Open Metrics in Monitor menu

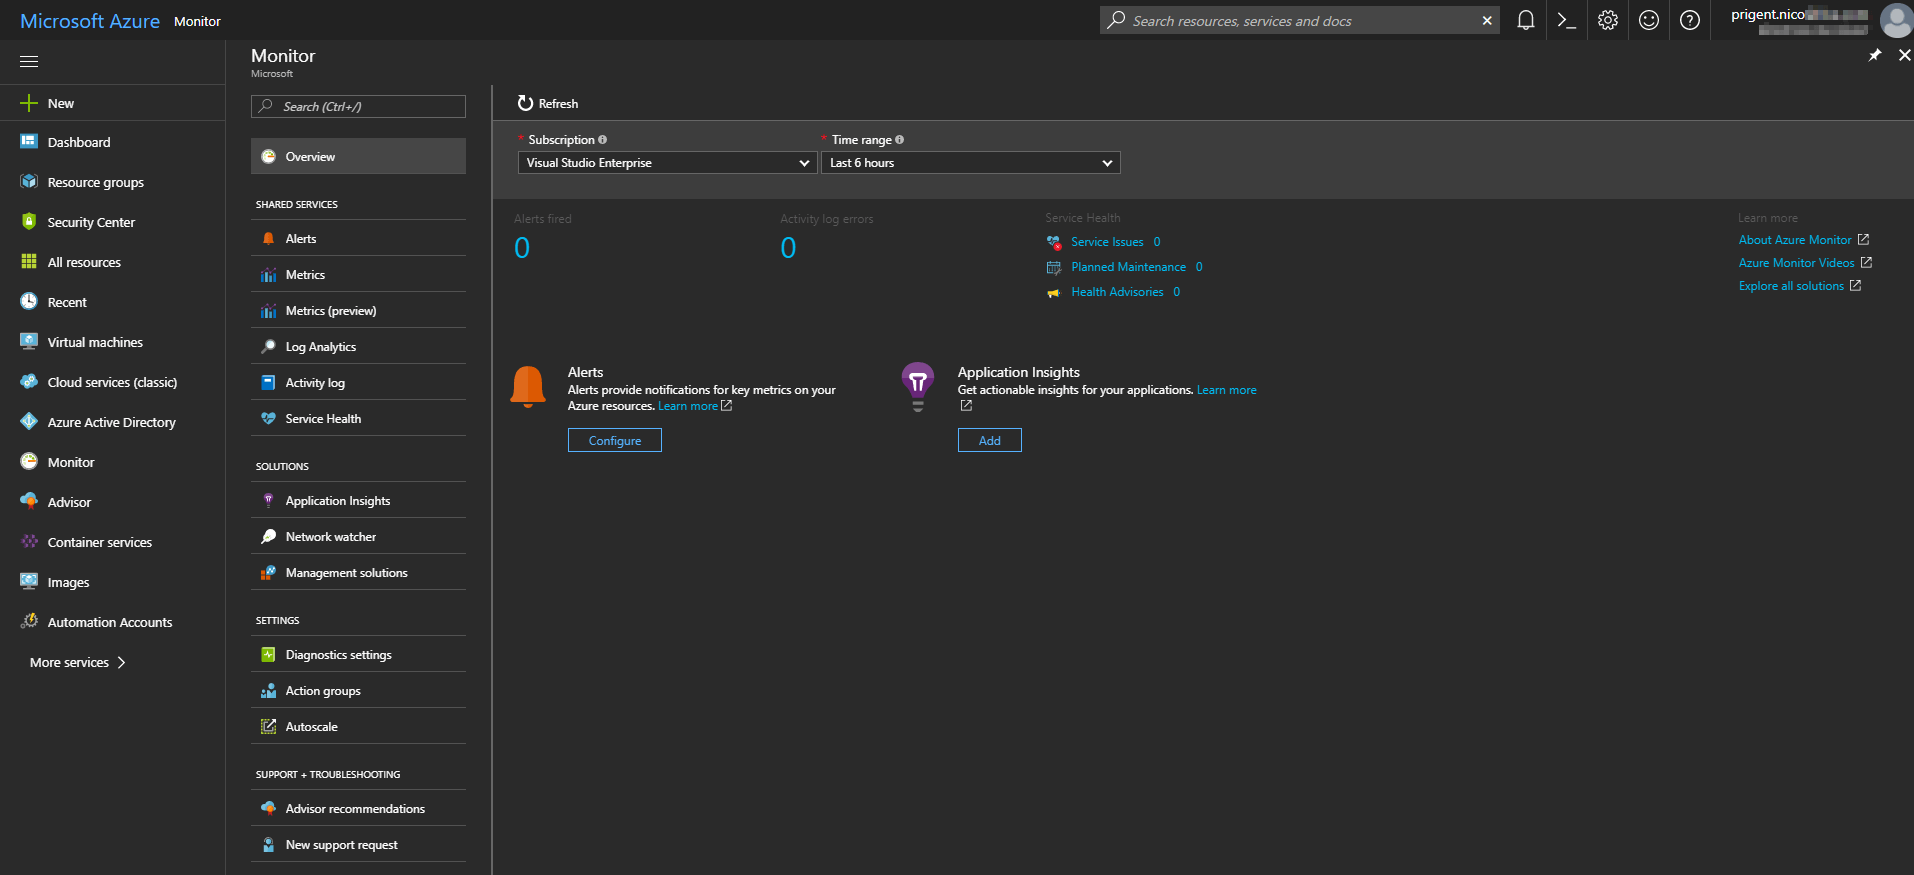[358, 274]
